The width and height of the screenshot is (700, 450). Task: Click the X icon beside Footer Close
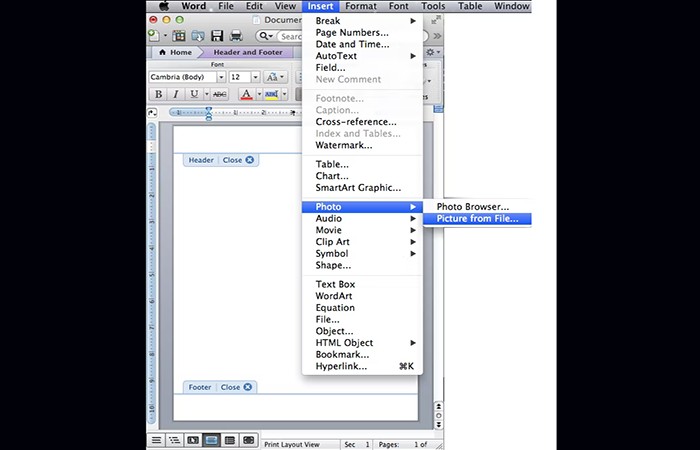(x=247, y=387)
